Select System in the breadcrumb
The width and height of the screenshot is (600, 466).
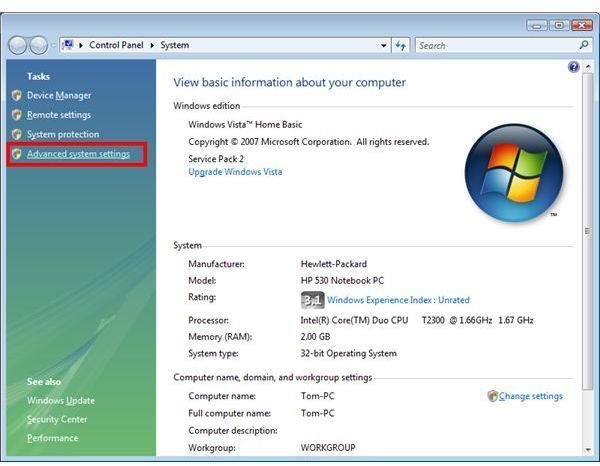(174, 45)
